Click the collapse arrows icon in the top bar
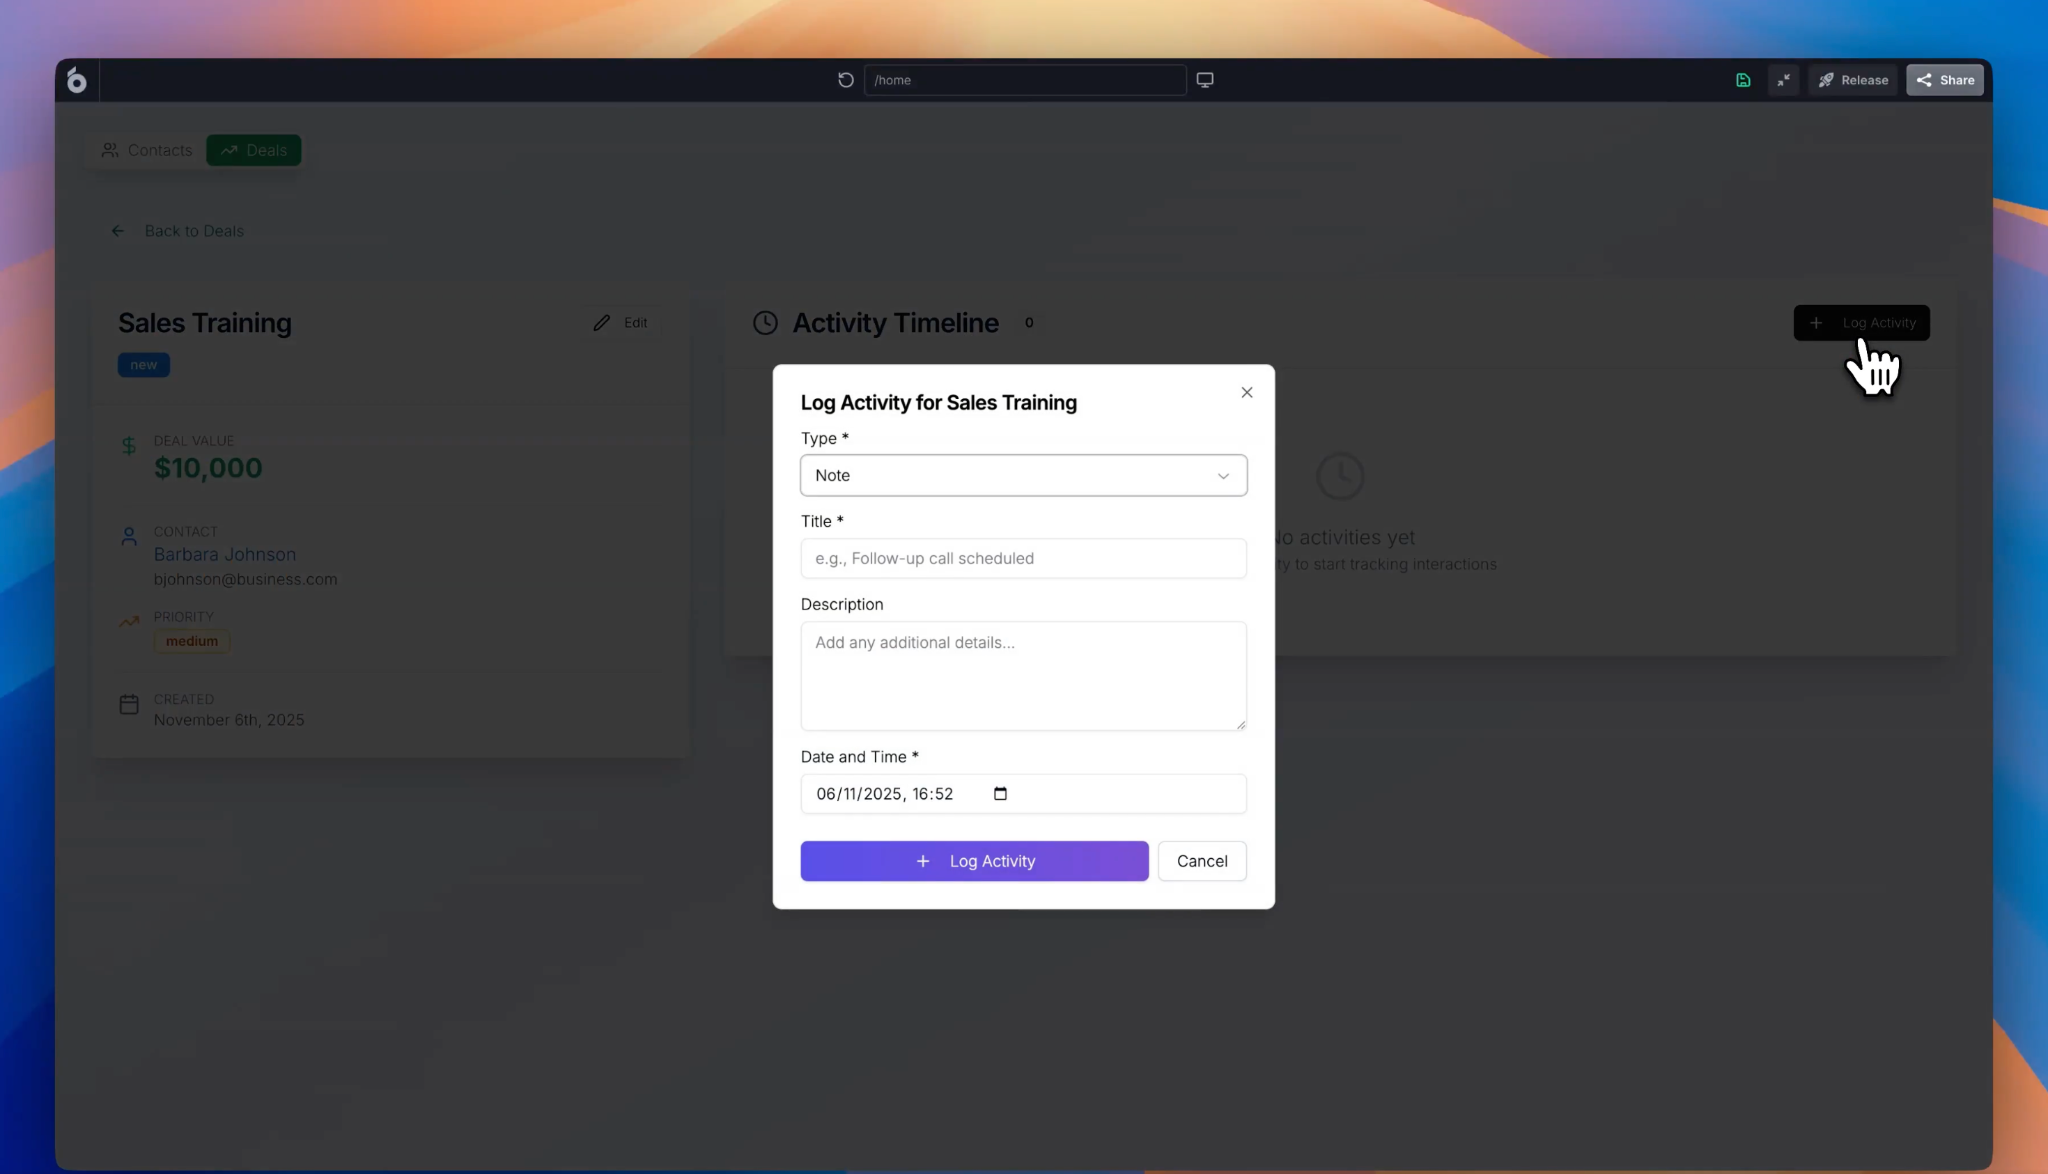 1783,80
